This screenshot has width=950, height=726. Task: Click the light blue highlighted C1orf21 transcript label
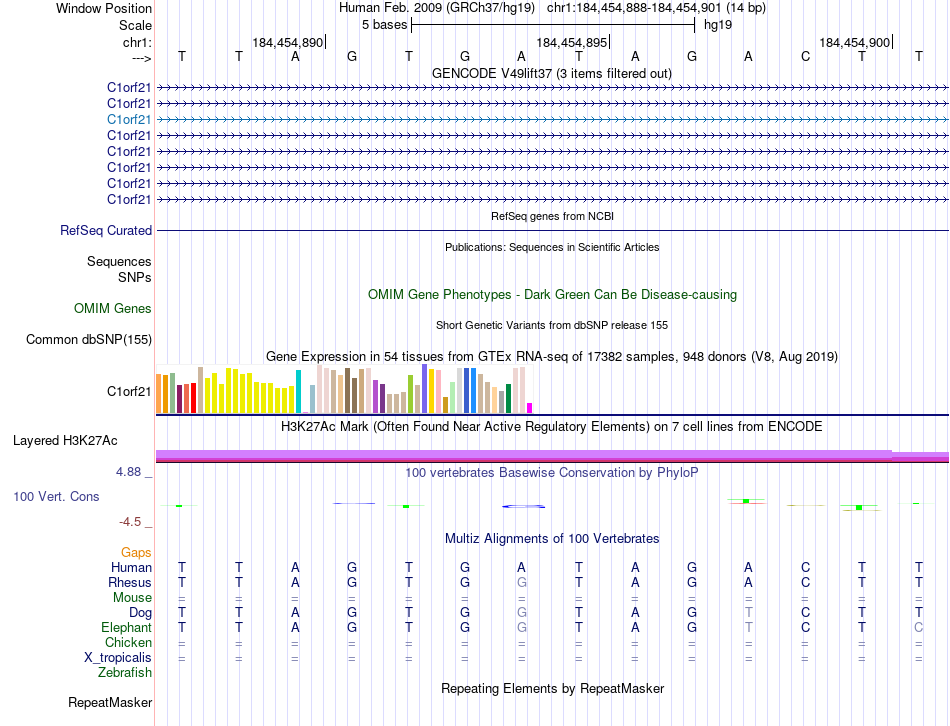point(129,119)
